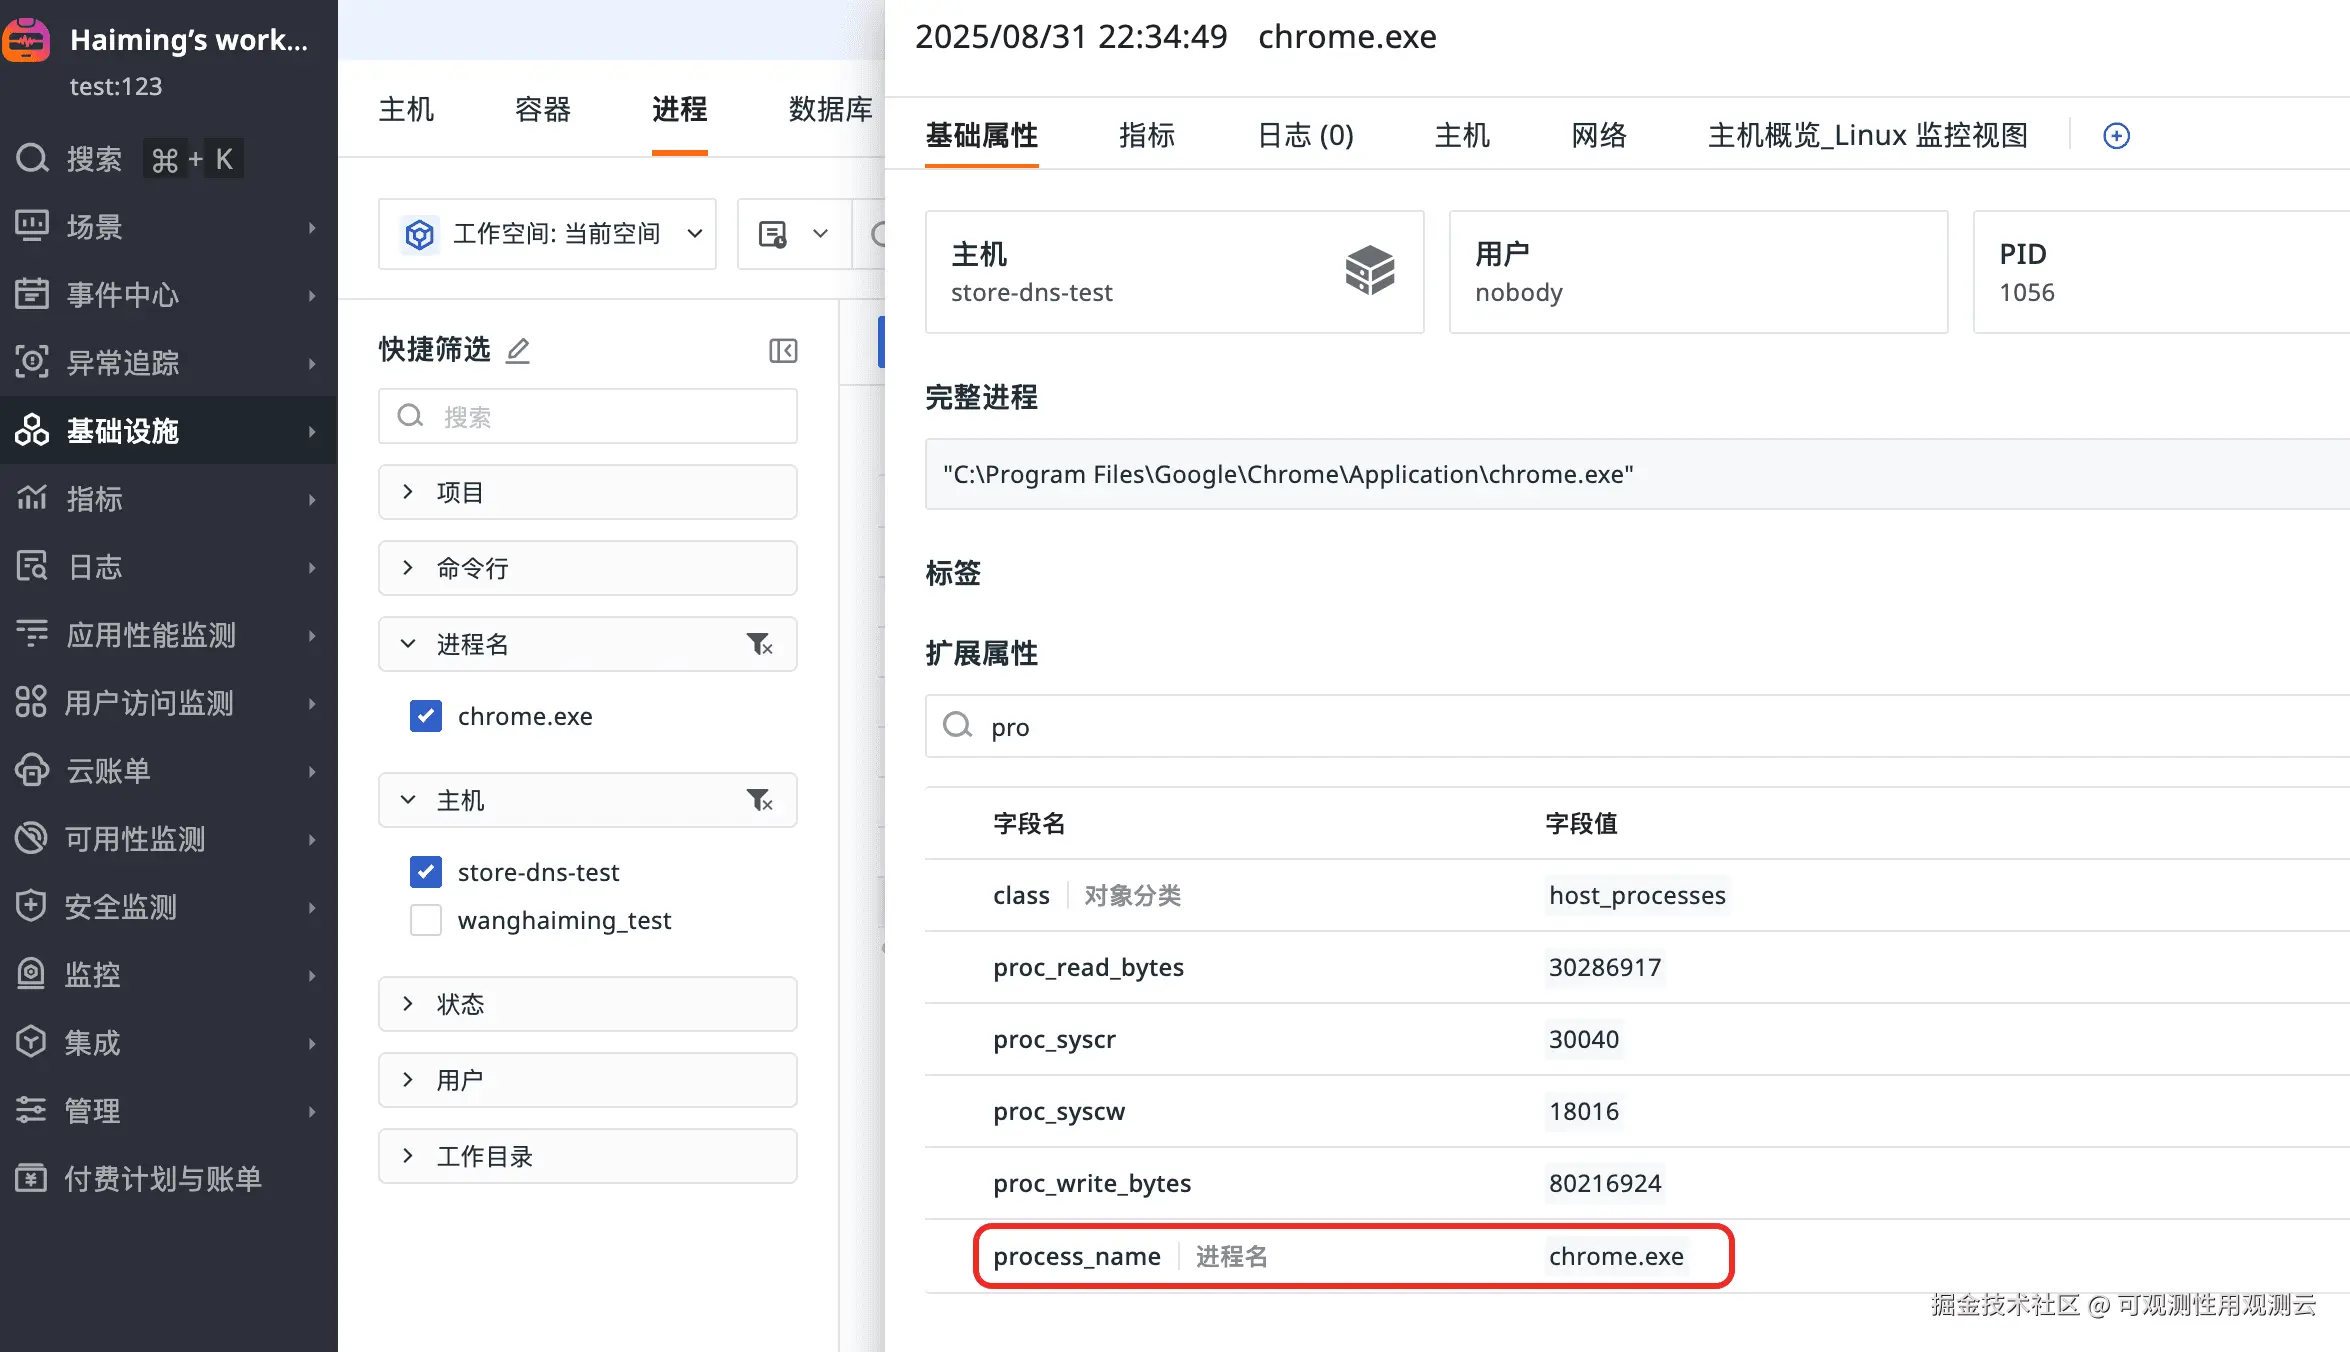This screenshot has width=2350, height=1352.
Task: Clear the 主机 filter
Action: [x=760, y=800]
